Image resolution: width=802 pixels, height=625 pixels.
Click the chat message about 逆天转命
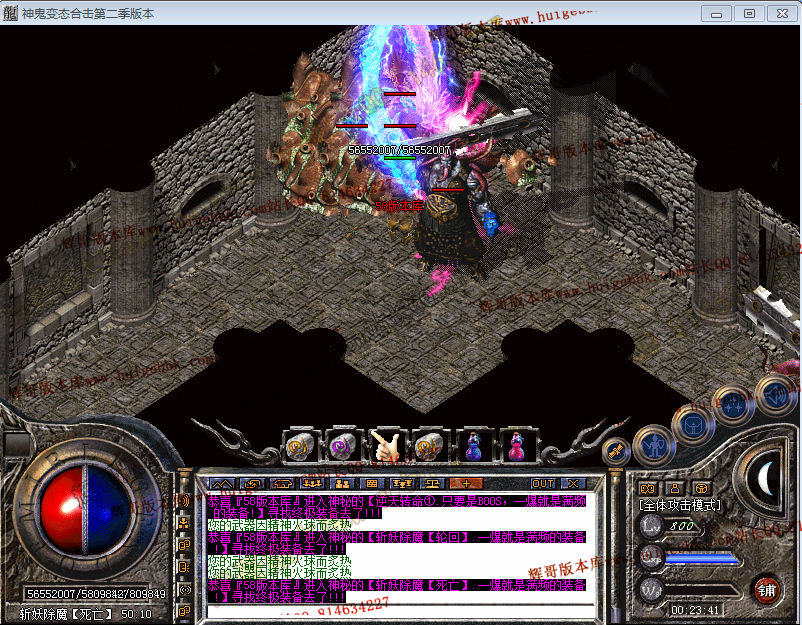(x=396, y=507)
